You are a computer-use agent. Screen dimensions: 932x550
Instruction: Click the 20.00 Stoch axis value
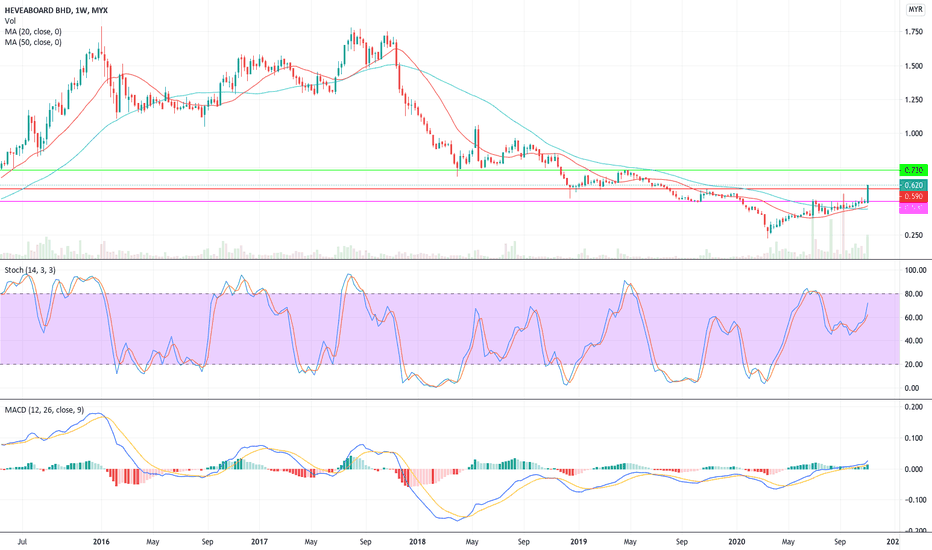[914, 364]
